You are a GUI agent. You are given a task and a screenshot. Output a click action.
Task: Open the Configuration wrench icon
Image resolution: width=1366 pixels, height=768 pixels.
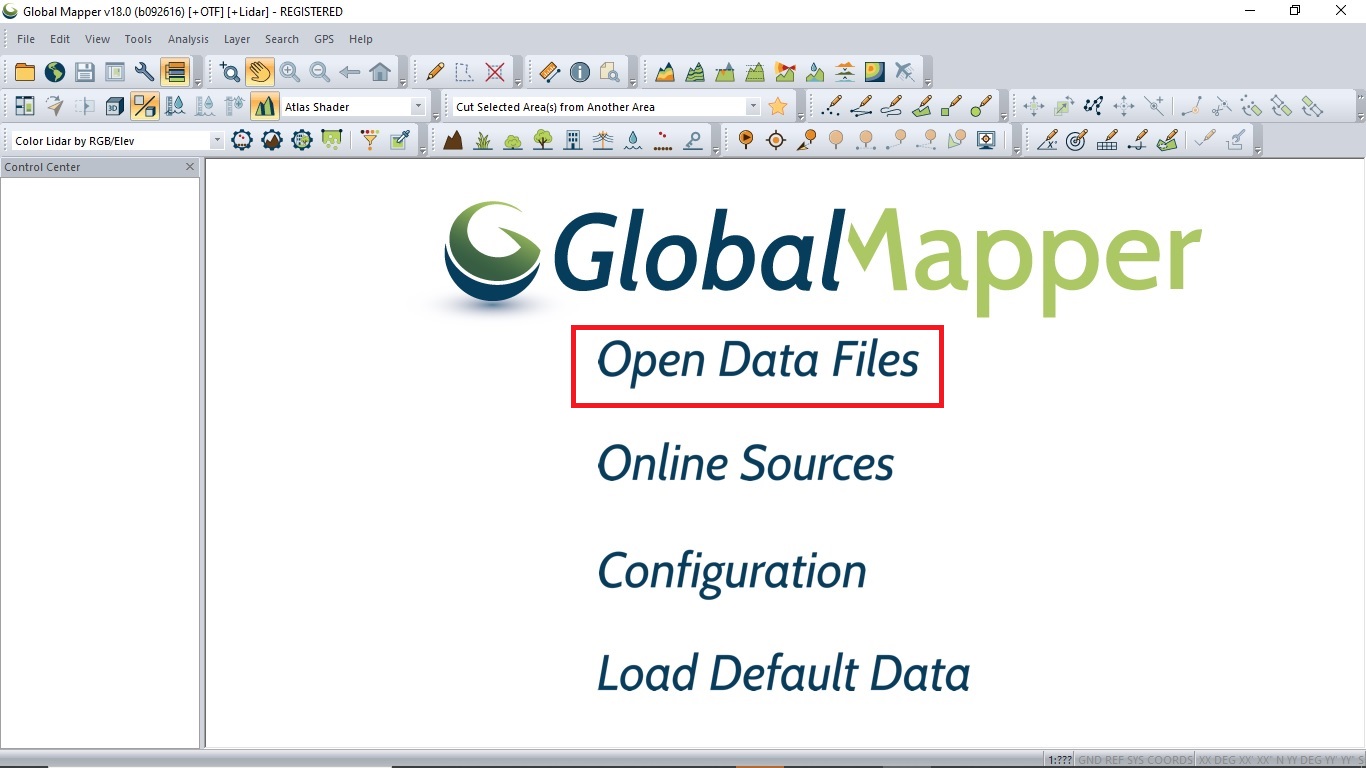[x=143, y=71]
